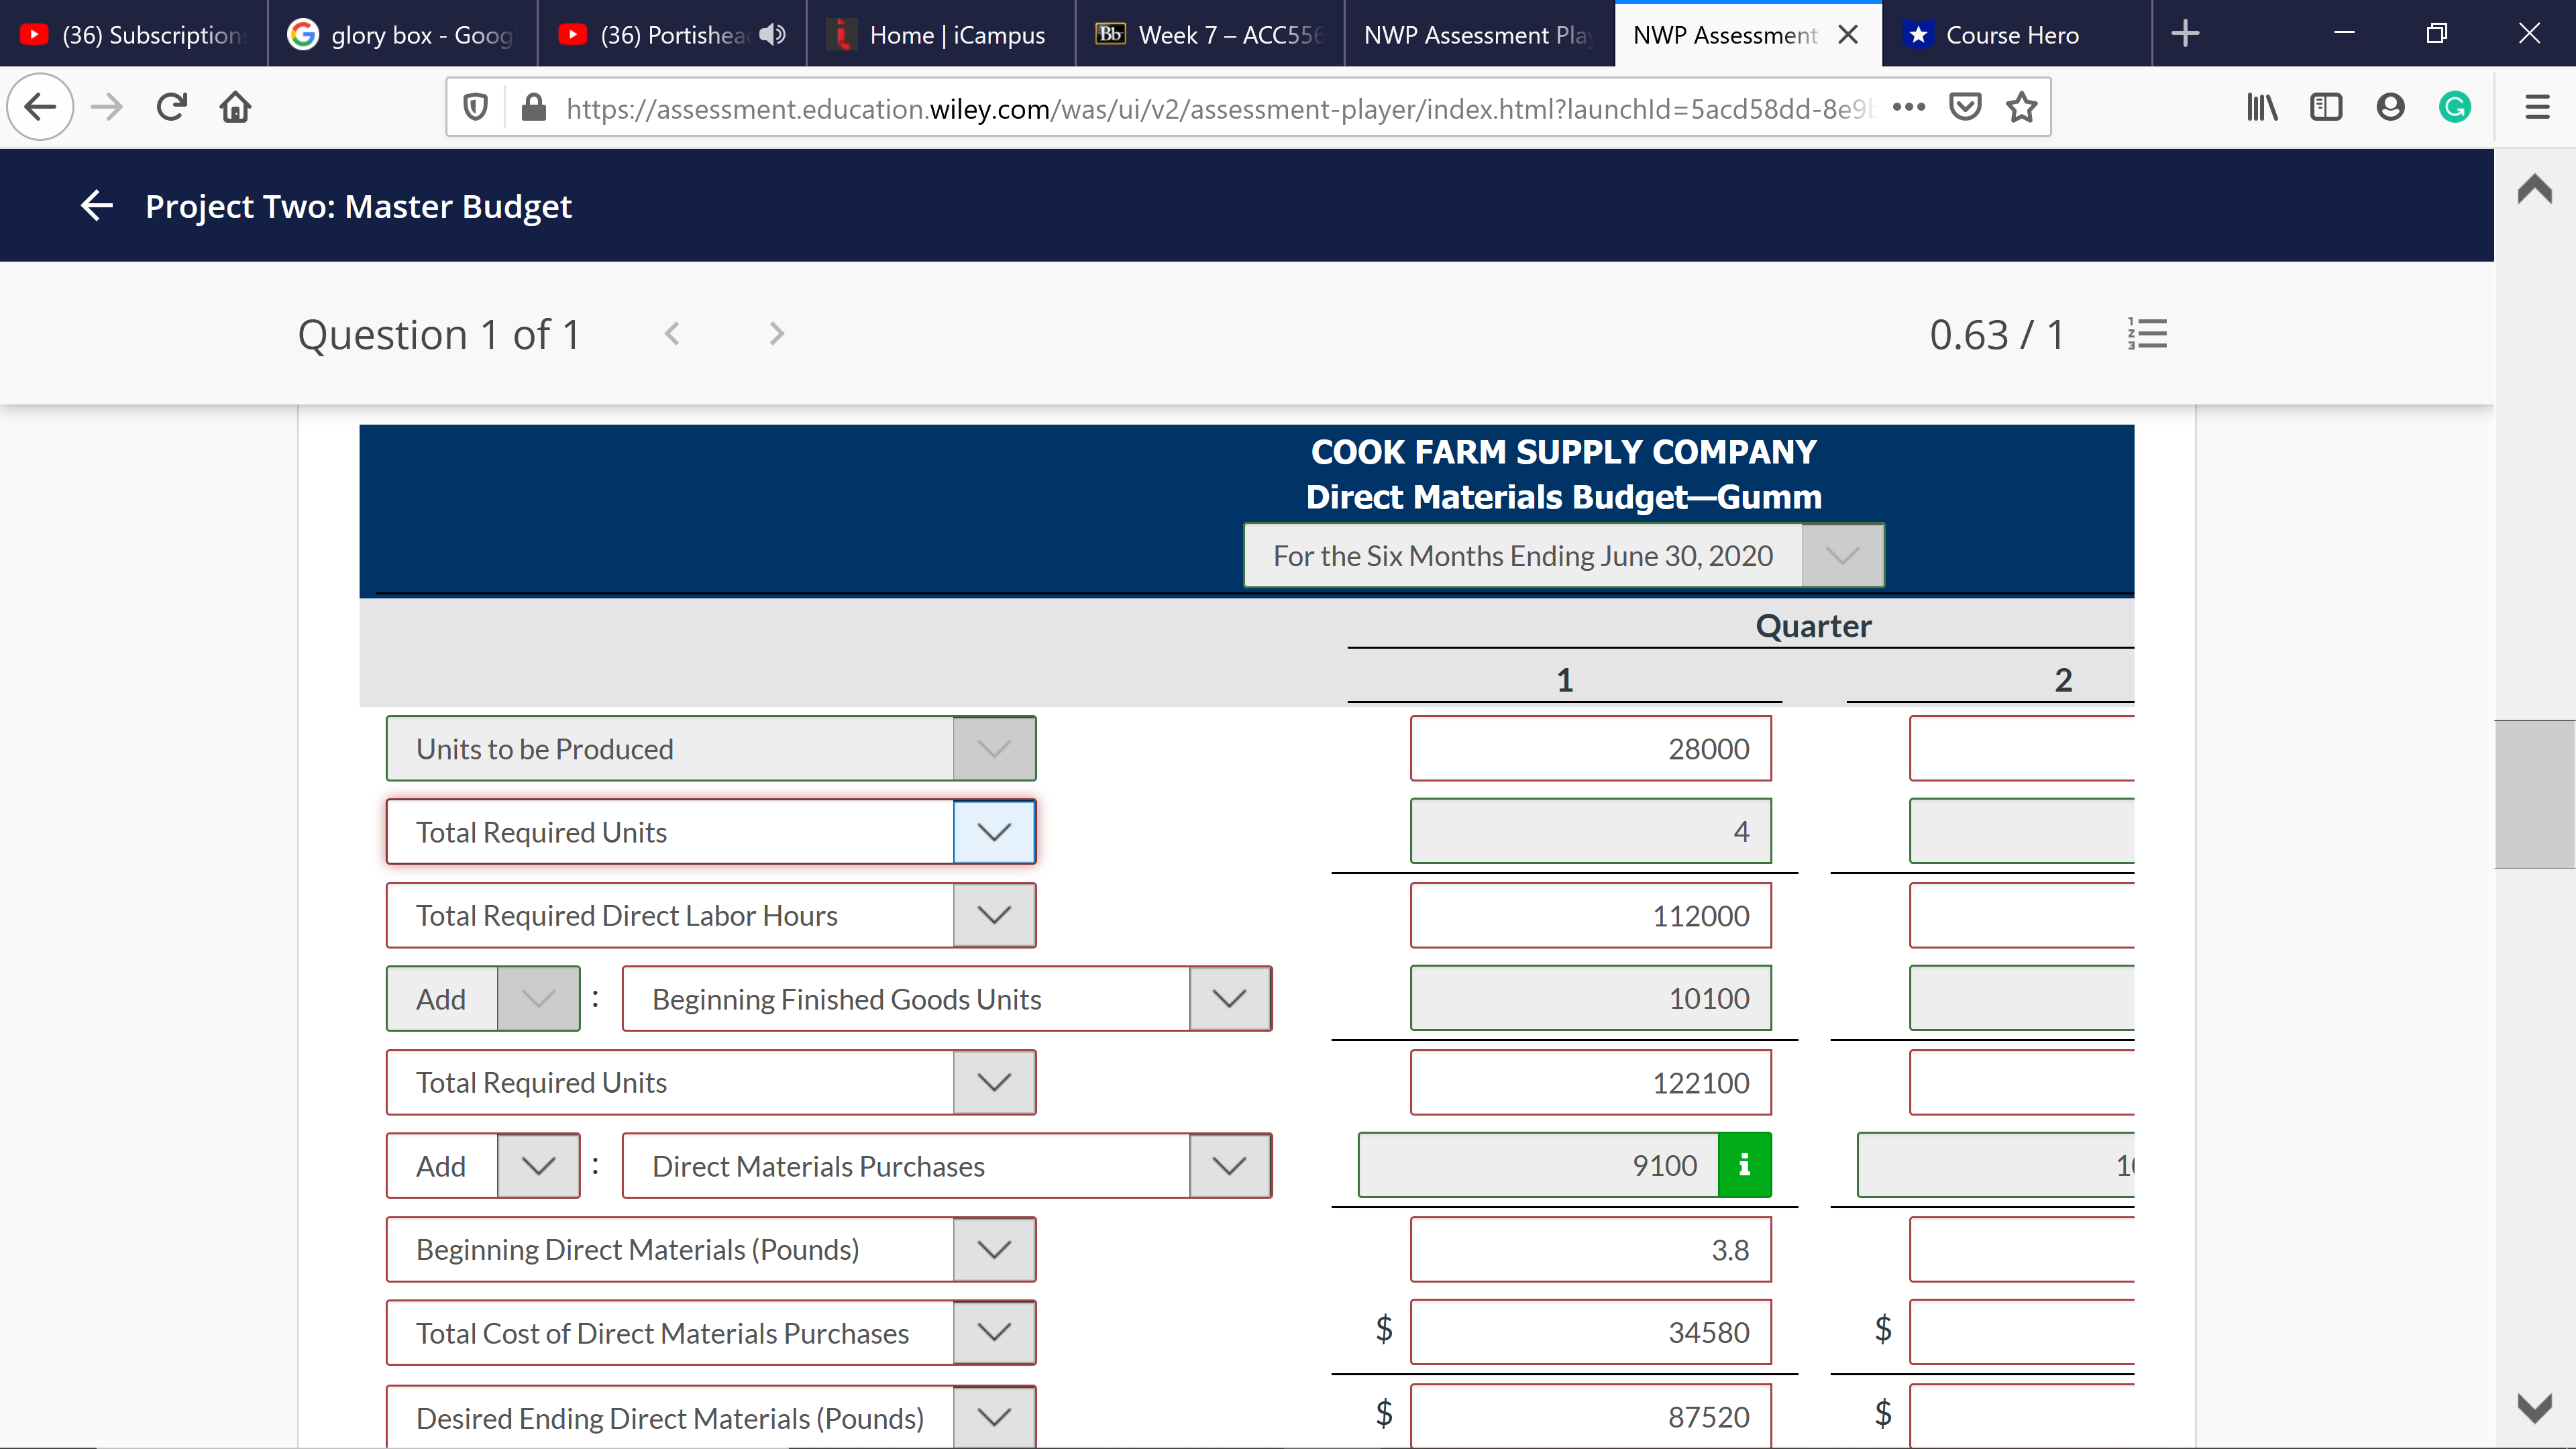The height and width of the screenshot is (1449, 2576).
Task: Click the green info icon beside 9100
Action: [1743, 1165]
